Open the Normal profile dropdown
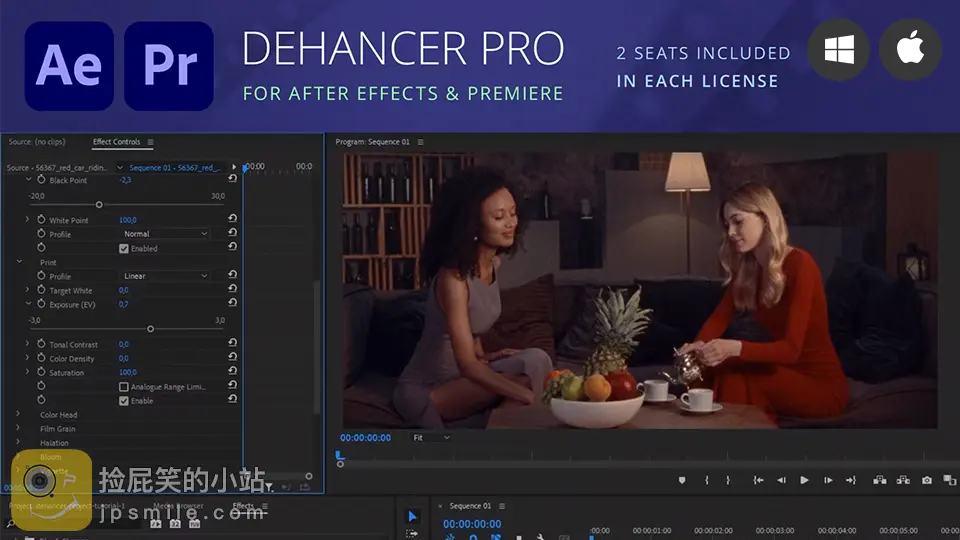Image resolution: width=960 pixels, height=540 pixels. pos(165,234)
